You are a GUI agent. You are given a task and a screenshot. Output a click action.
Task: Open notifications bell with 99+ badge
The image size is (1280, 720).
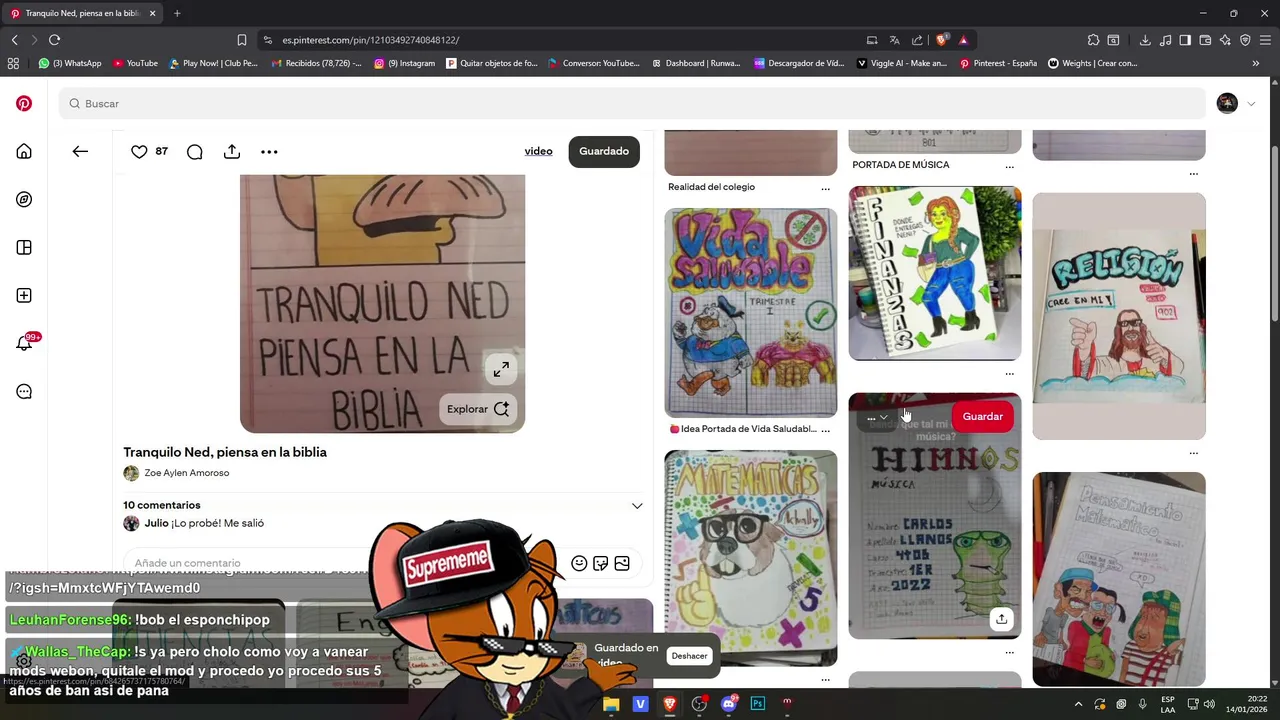pyautogui.click(x=24, y=343)
